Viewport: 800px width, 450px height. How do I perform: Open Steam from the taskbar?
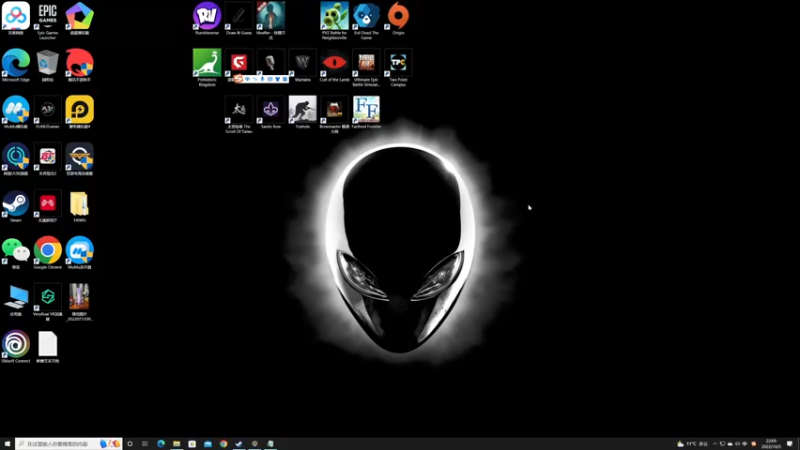[239, 444]
